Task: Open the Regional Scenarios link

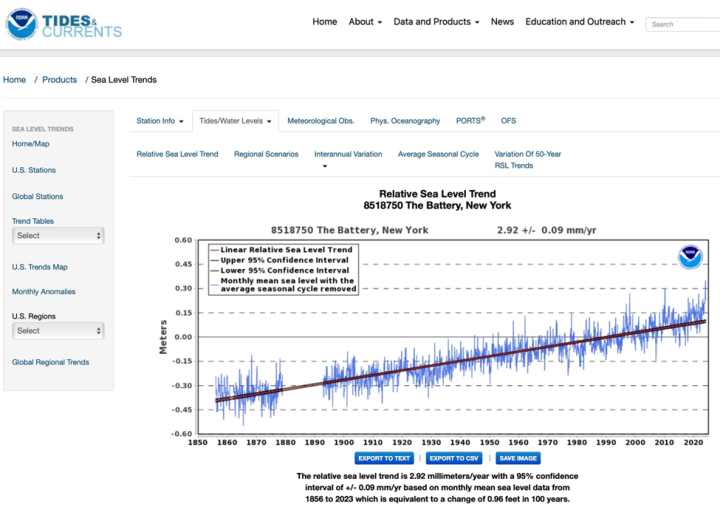Action: (x=266, y=154)
